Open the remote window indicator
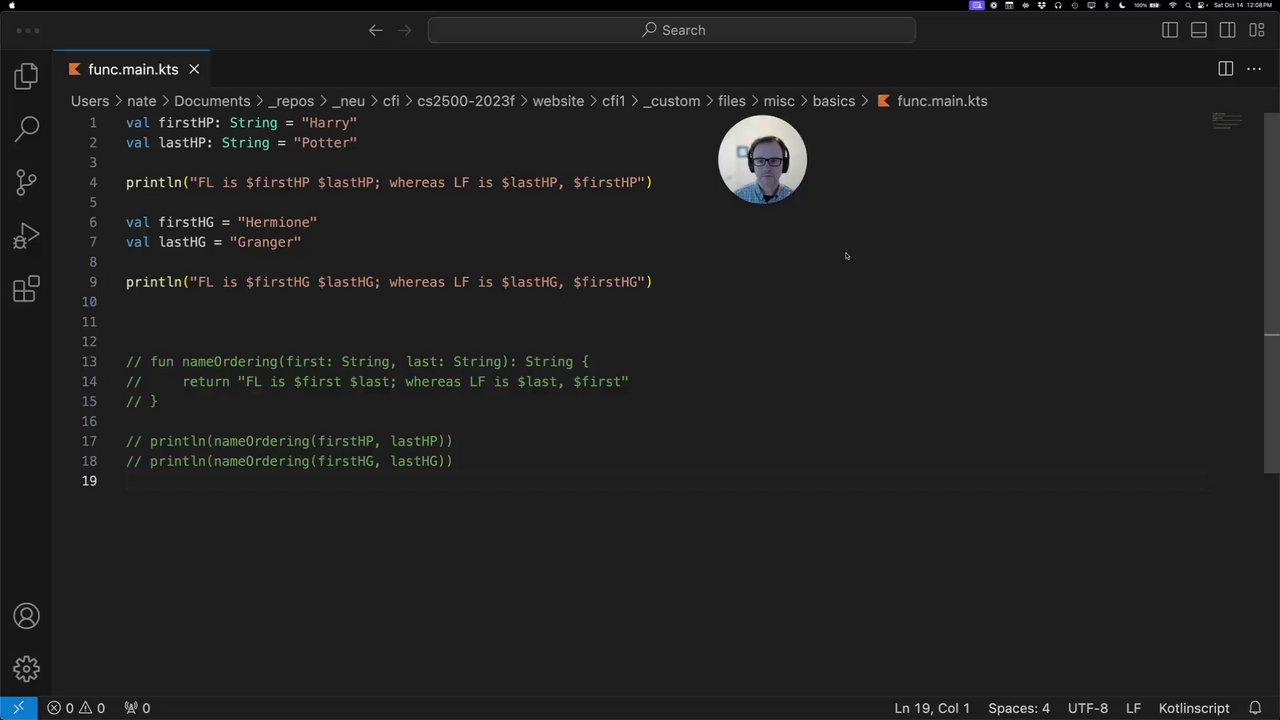This screenshot has height=720, width=1280. tap(19, 708)
